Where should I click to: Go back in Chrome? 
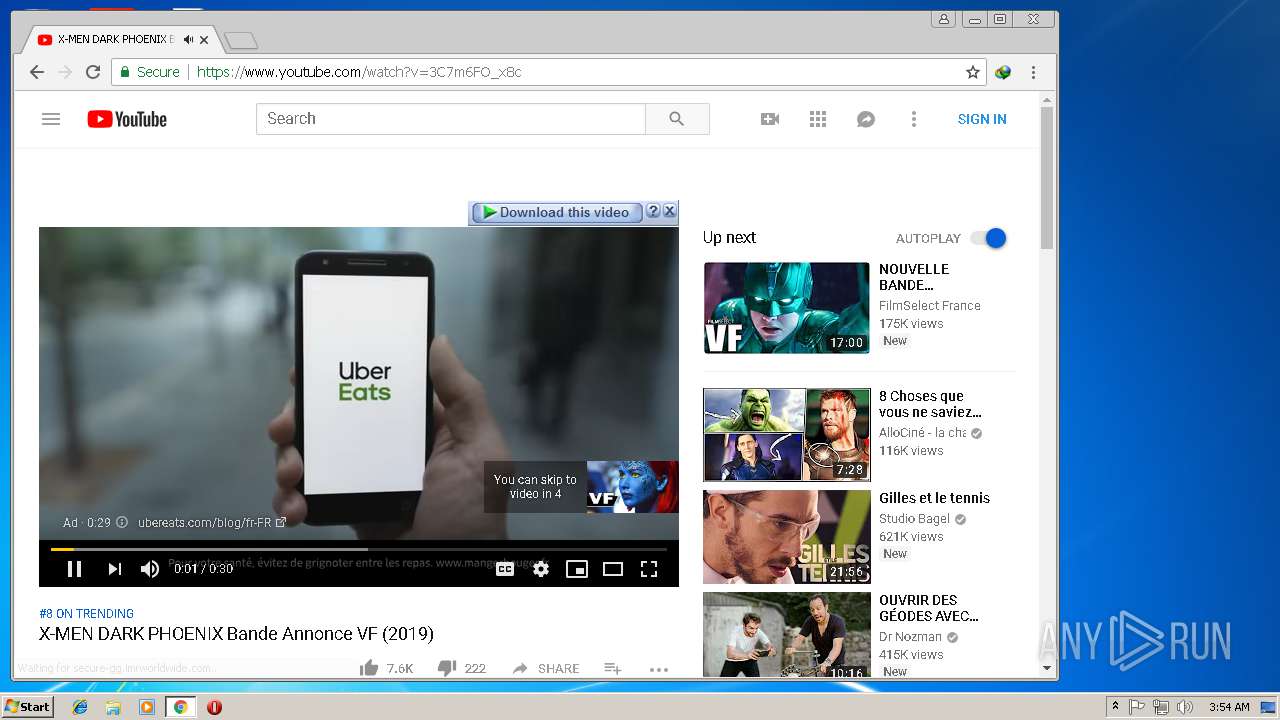[37, 72]
